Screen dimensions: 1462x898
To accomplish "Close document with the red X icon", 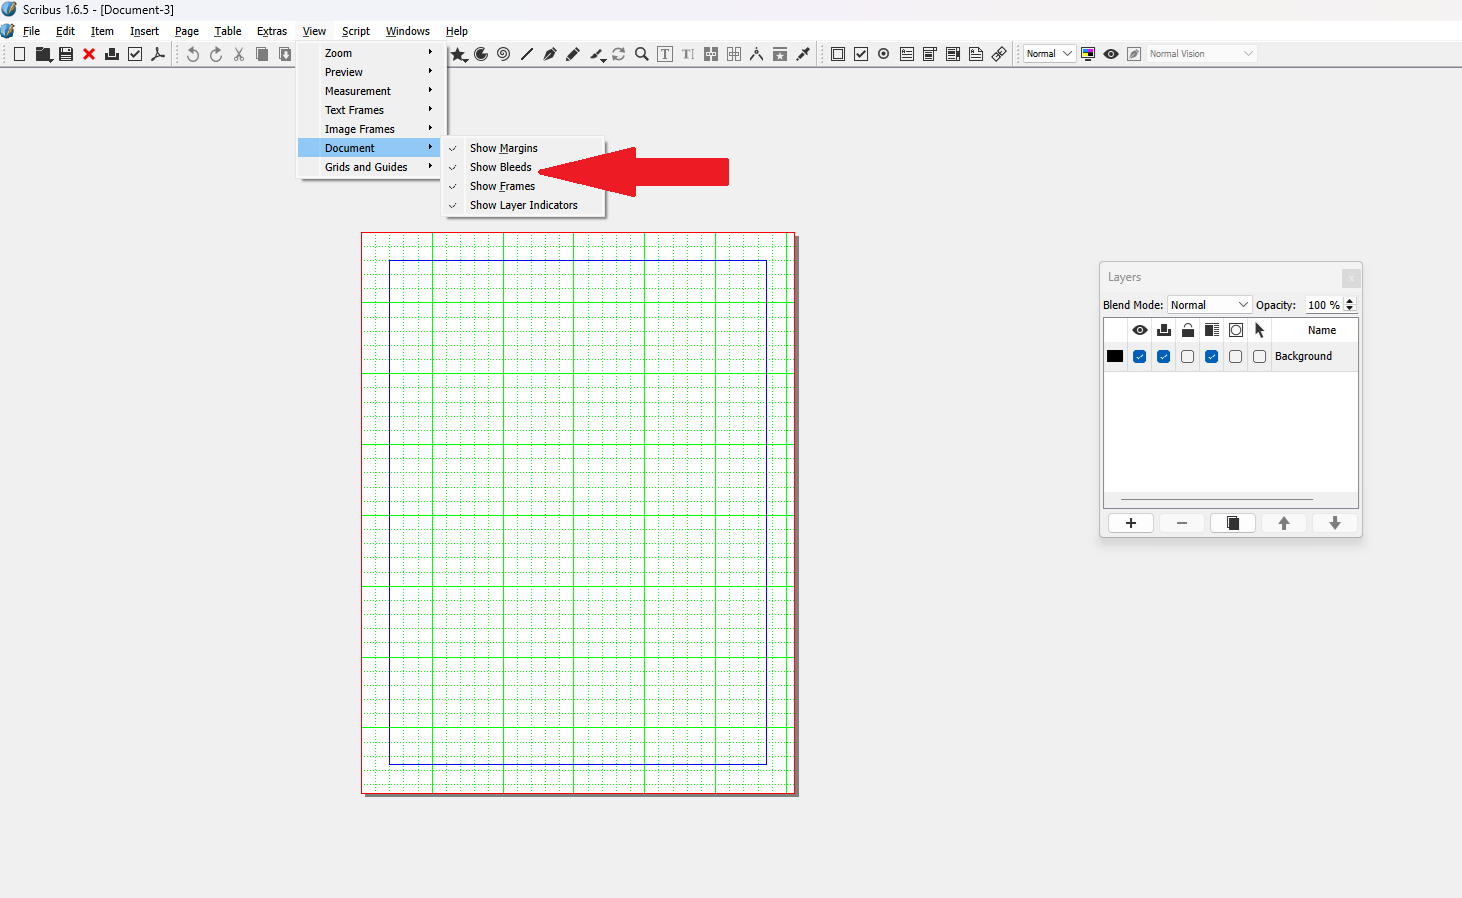I will pyautogui.click(x=89, y=54).
